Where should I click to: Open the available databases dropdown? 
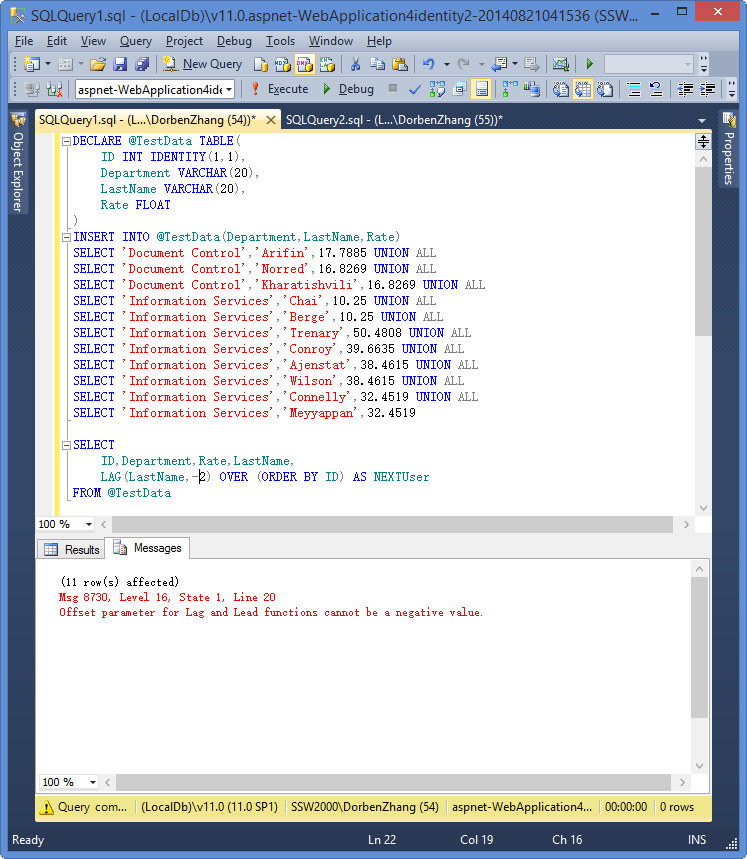(229, 89)
